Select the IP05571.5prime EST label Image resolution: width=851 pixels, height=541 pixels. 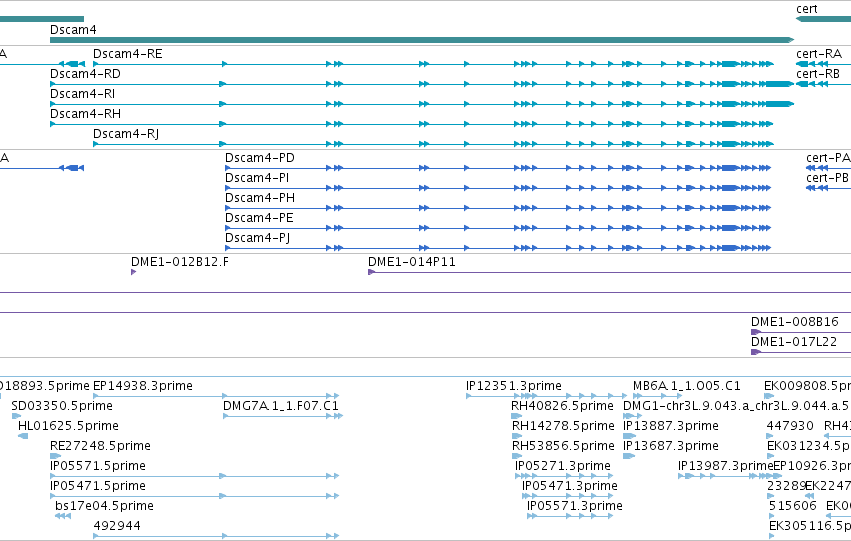tap(98, 466)
